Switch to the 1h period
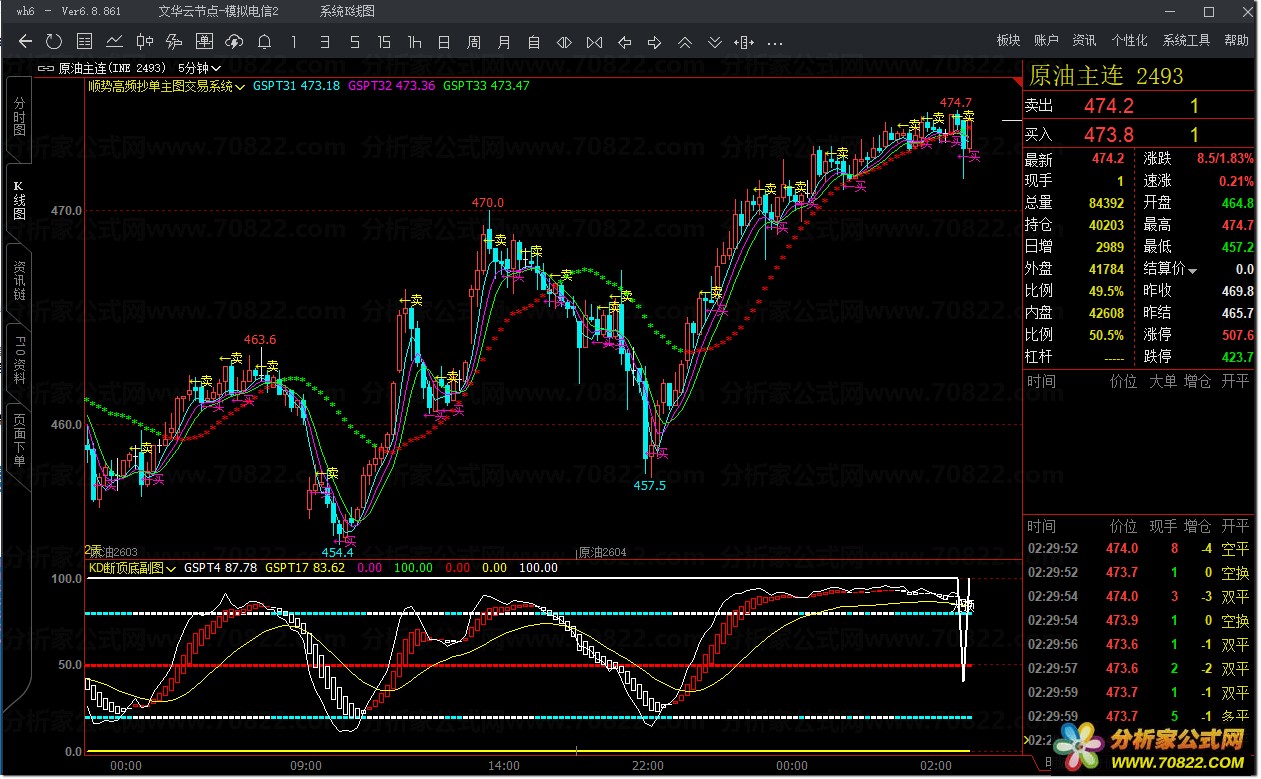 point(414,41)
